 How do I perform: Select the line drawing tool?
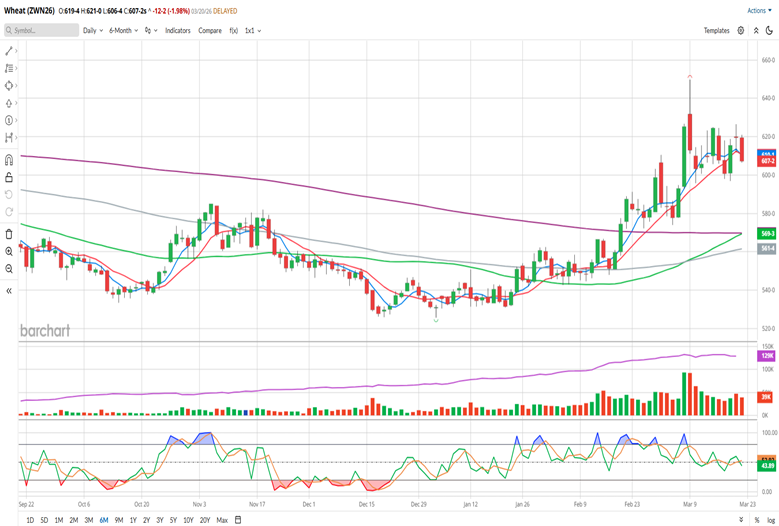coord(9,51)
